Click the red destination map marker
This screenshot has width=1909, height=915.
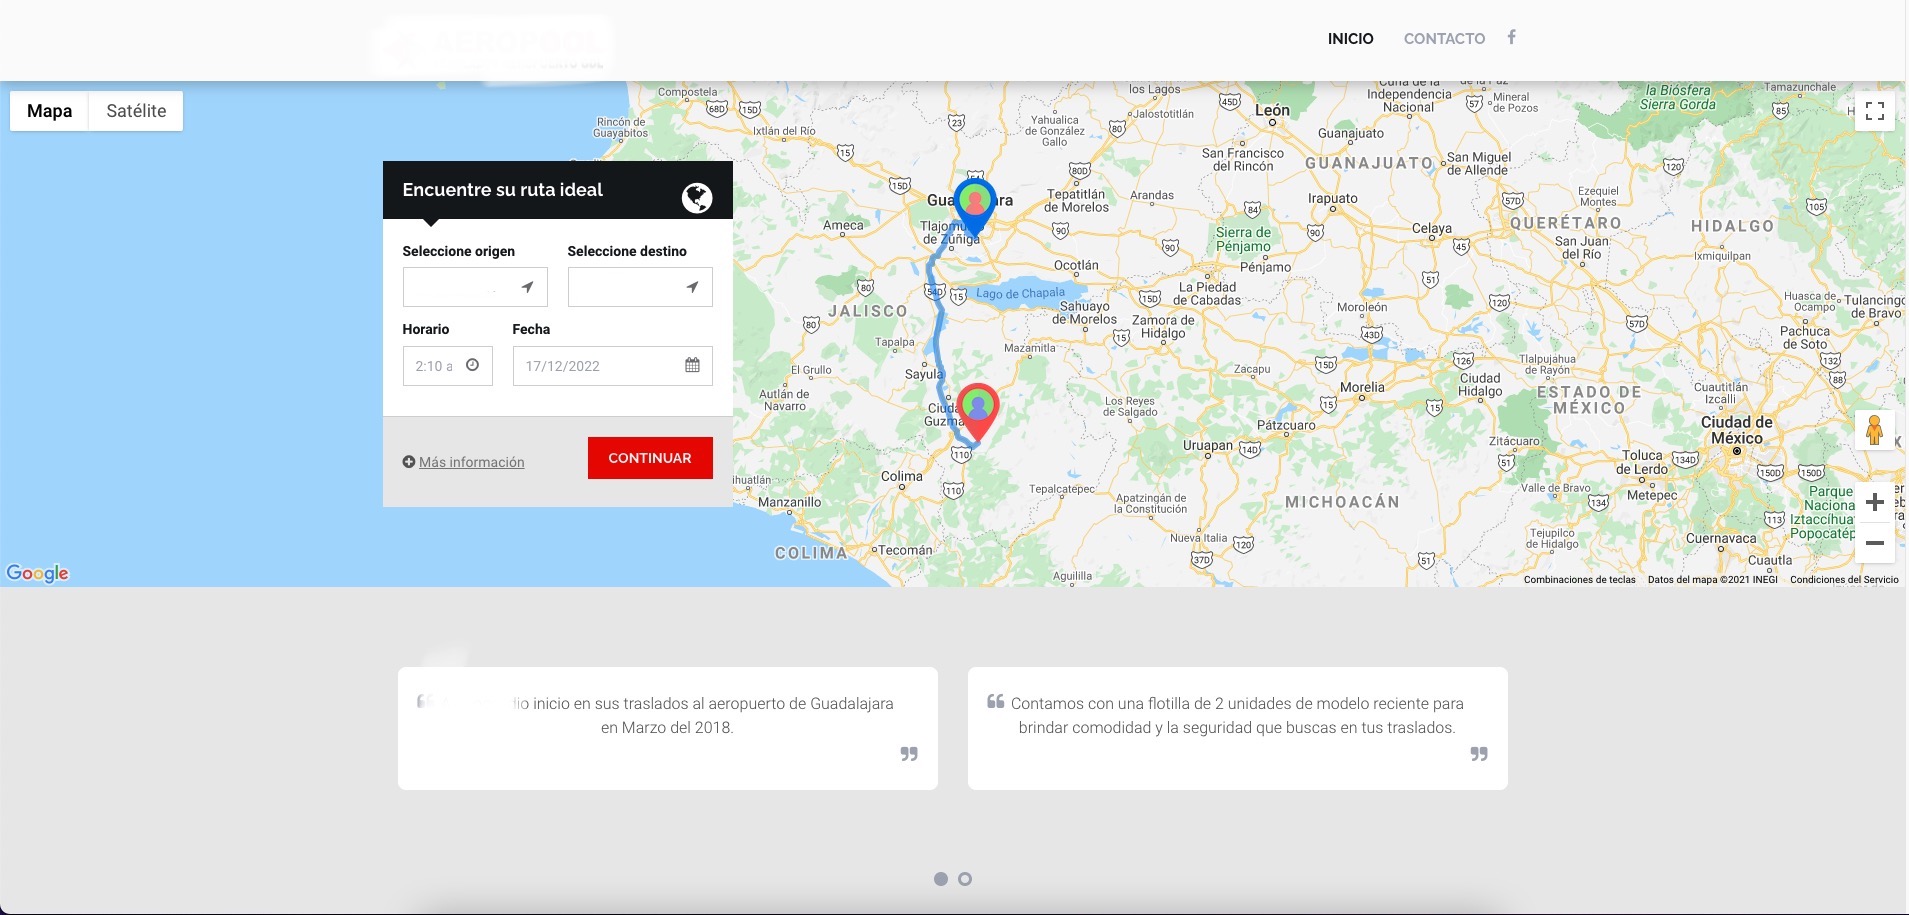[978, 408]
